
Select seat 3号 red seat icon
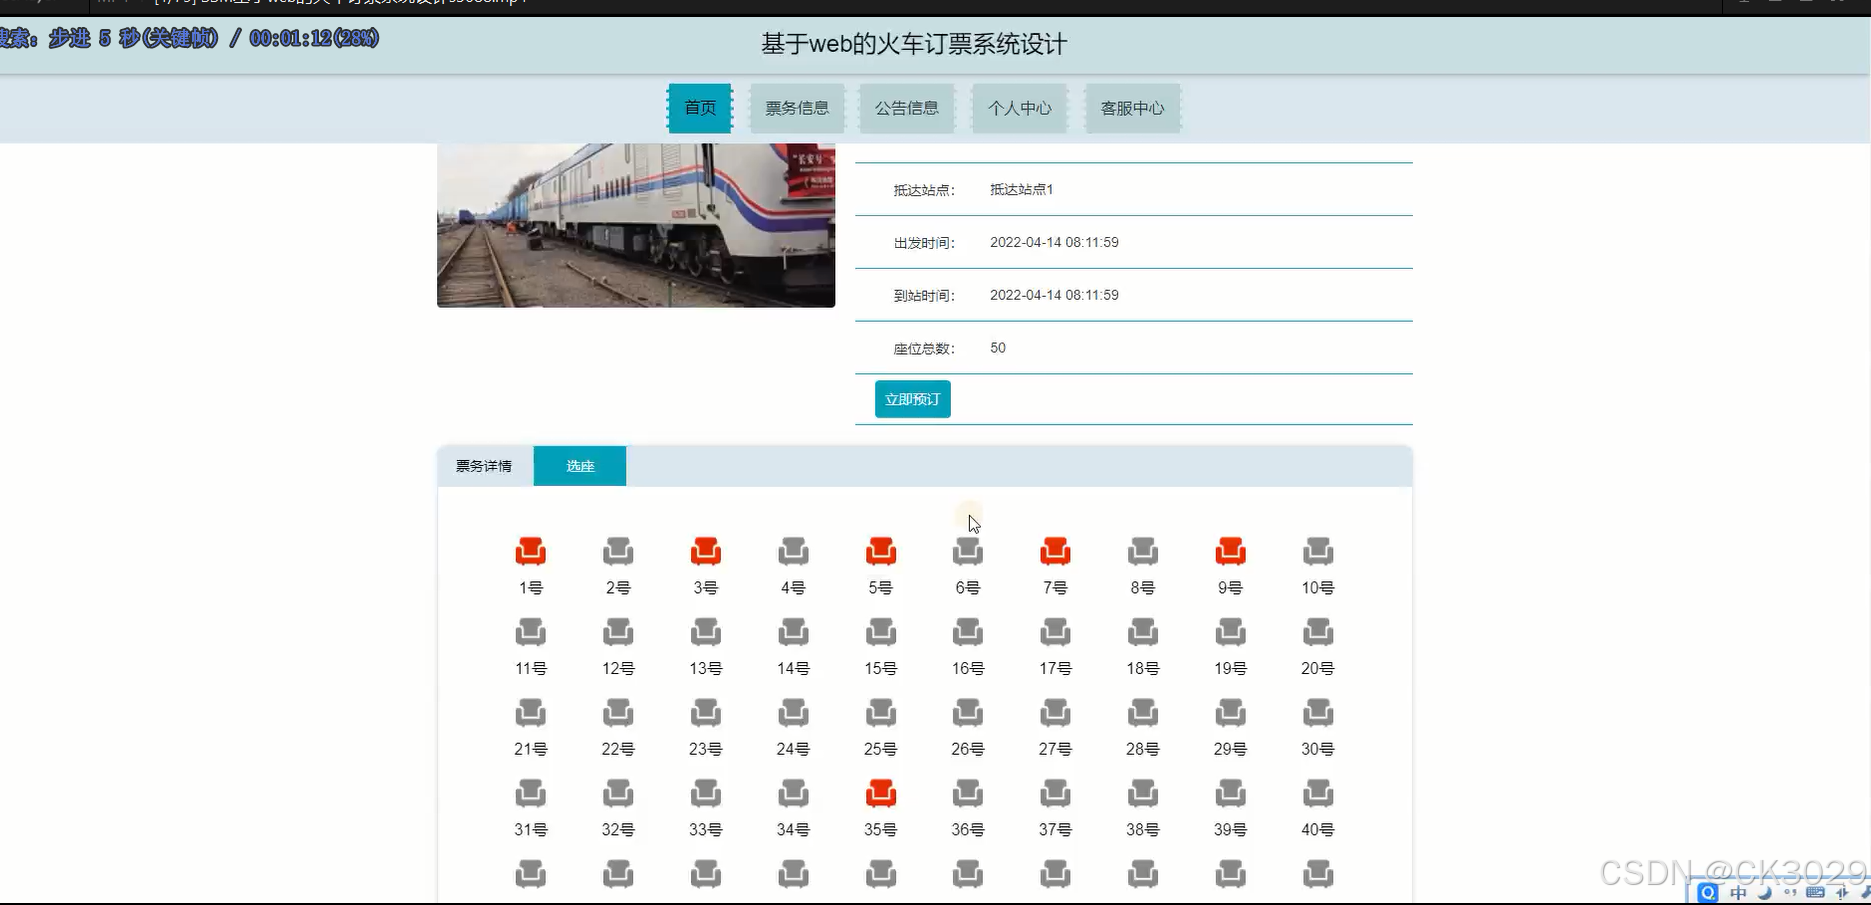[x=706, y=551]
